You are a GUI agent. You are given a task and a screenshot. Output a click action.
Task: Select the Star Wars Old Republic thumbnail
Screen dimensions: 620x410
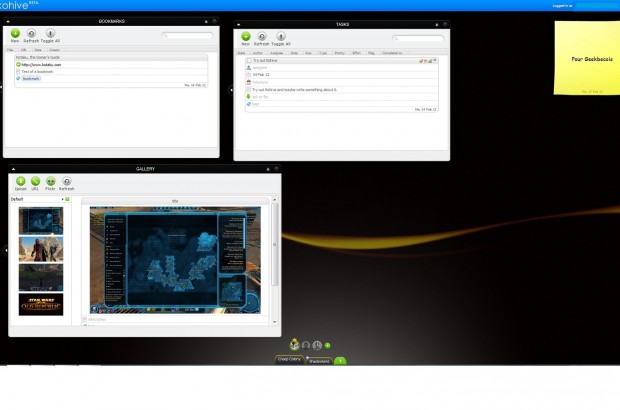pos(41,305)
